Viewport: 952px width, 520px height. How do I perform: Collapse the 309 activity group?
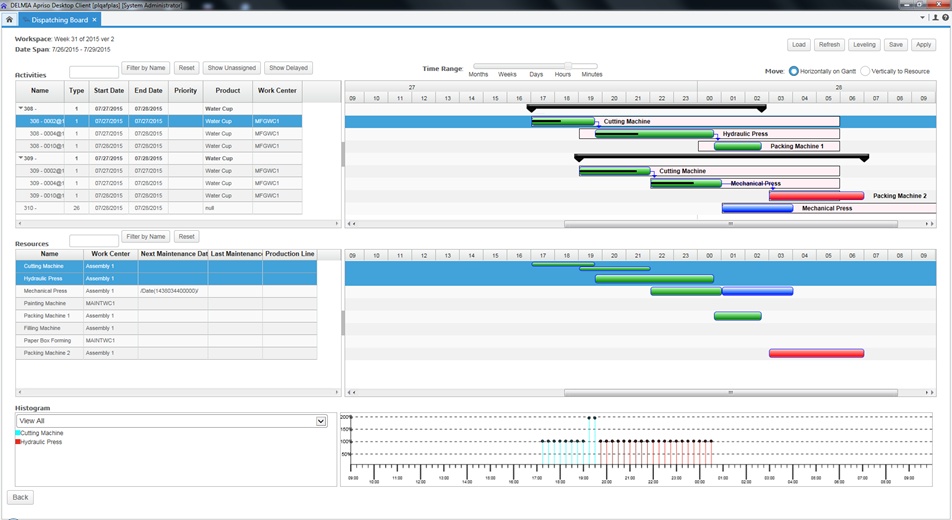coord(21,158)
